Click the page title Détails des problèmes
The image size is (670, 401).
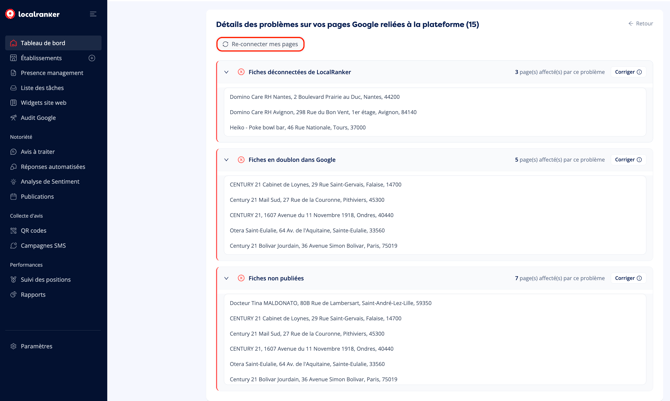pos(347,24)
